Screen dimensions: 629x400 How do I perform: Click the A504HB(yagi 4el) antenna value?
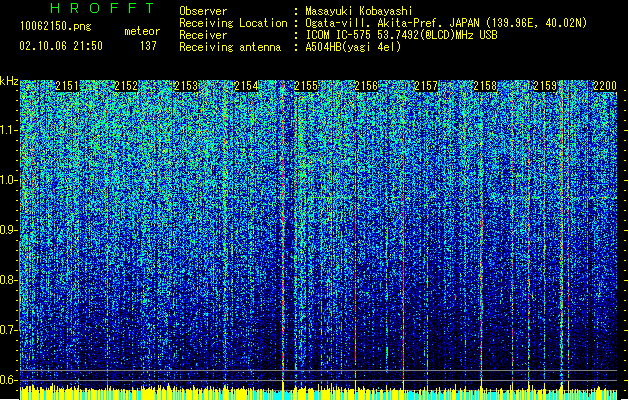click(353, 47)
